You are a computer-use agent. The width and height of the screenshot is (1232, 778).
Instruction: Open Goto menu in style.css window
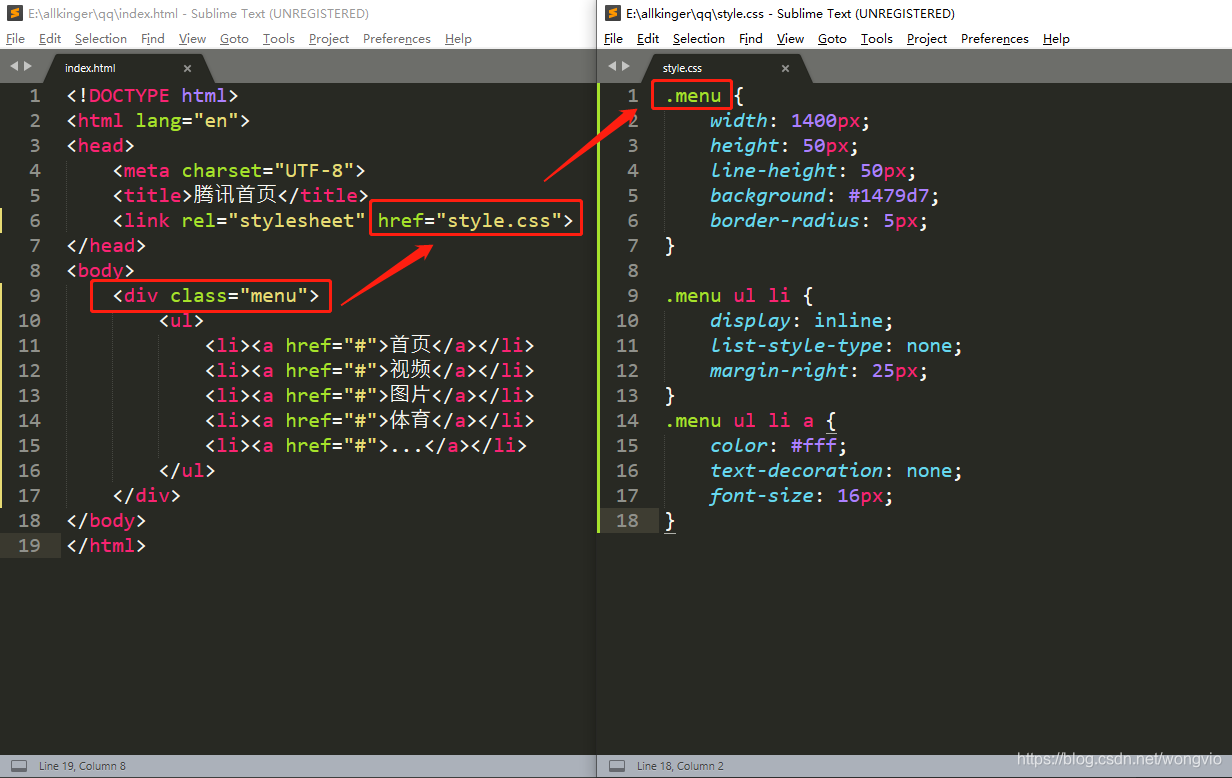coord(832,39)
